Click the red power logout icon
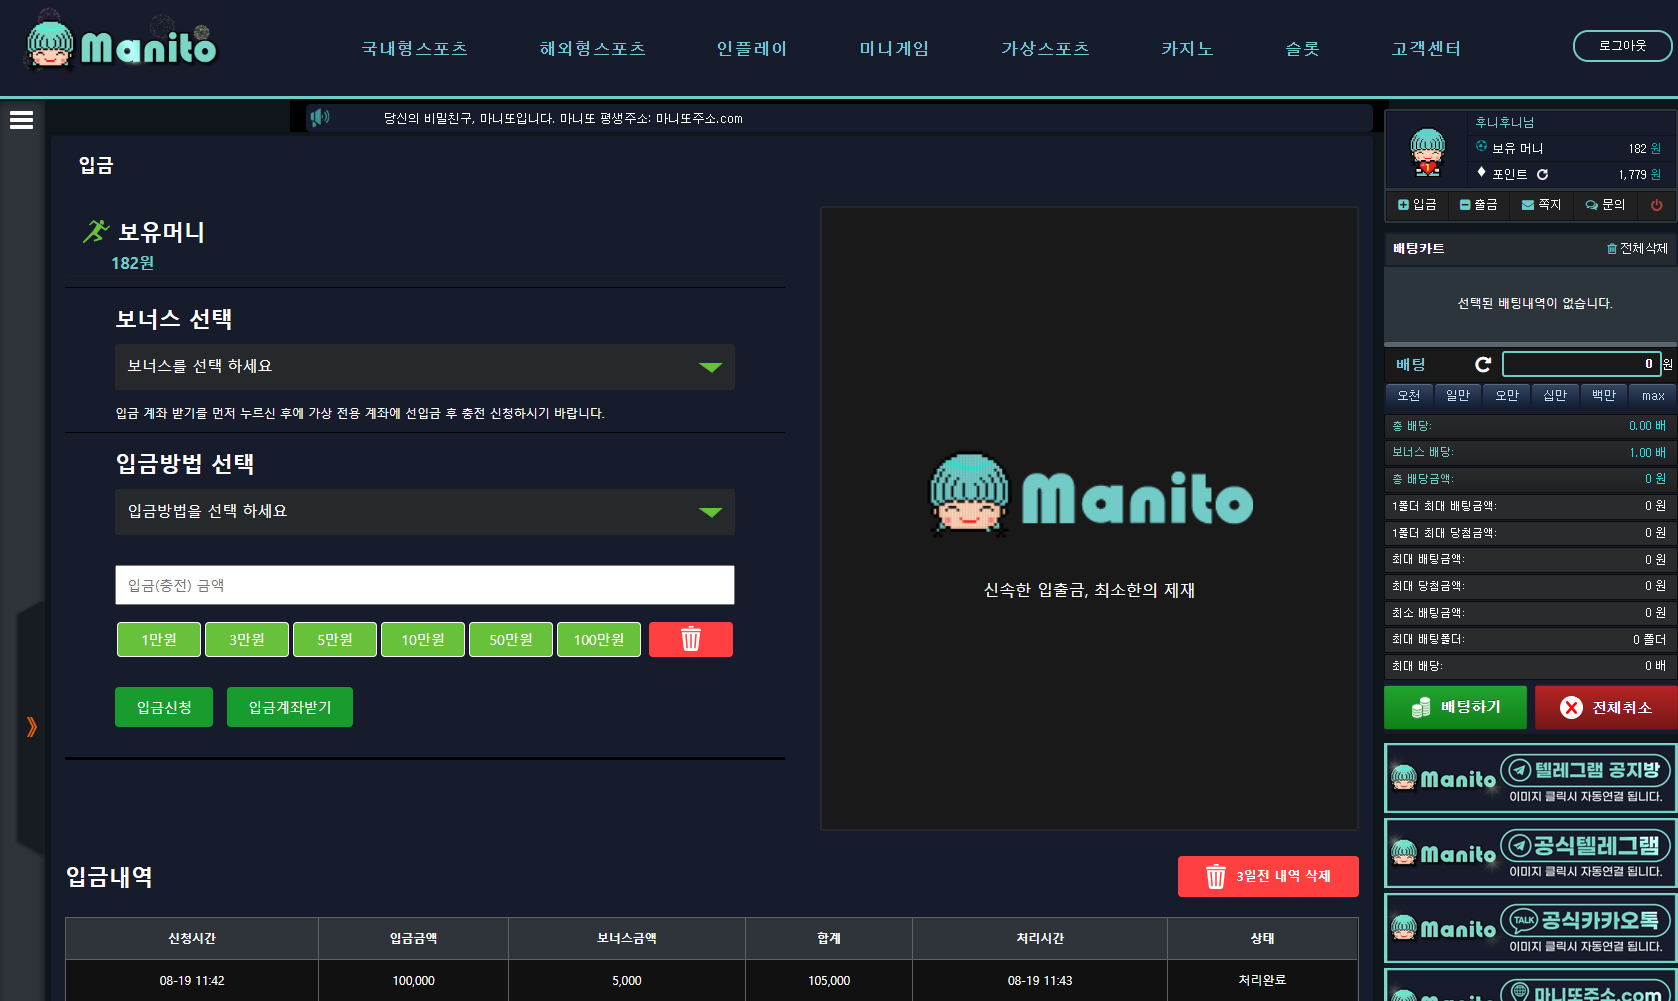 1656,205
